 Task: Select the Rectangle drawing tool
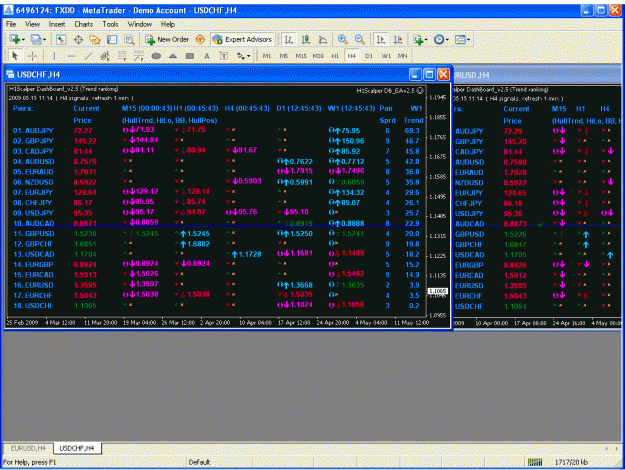(x=190, y=56)
